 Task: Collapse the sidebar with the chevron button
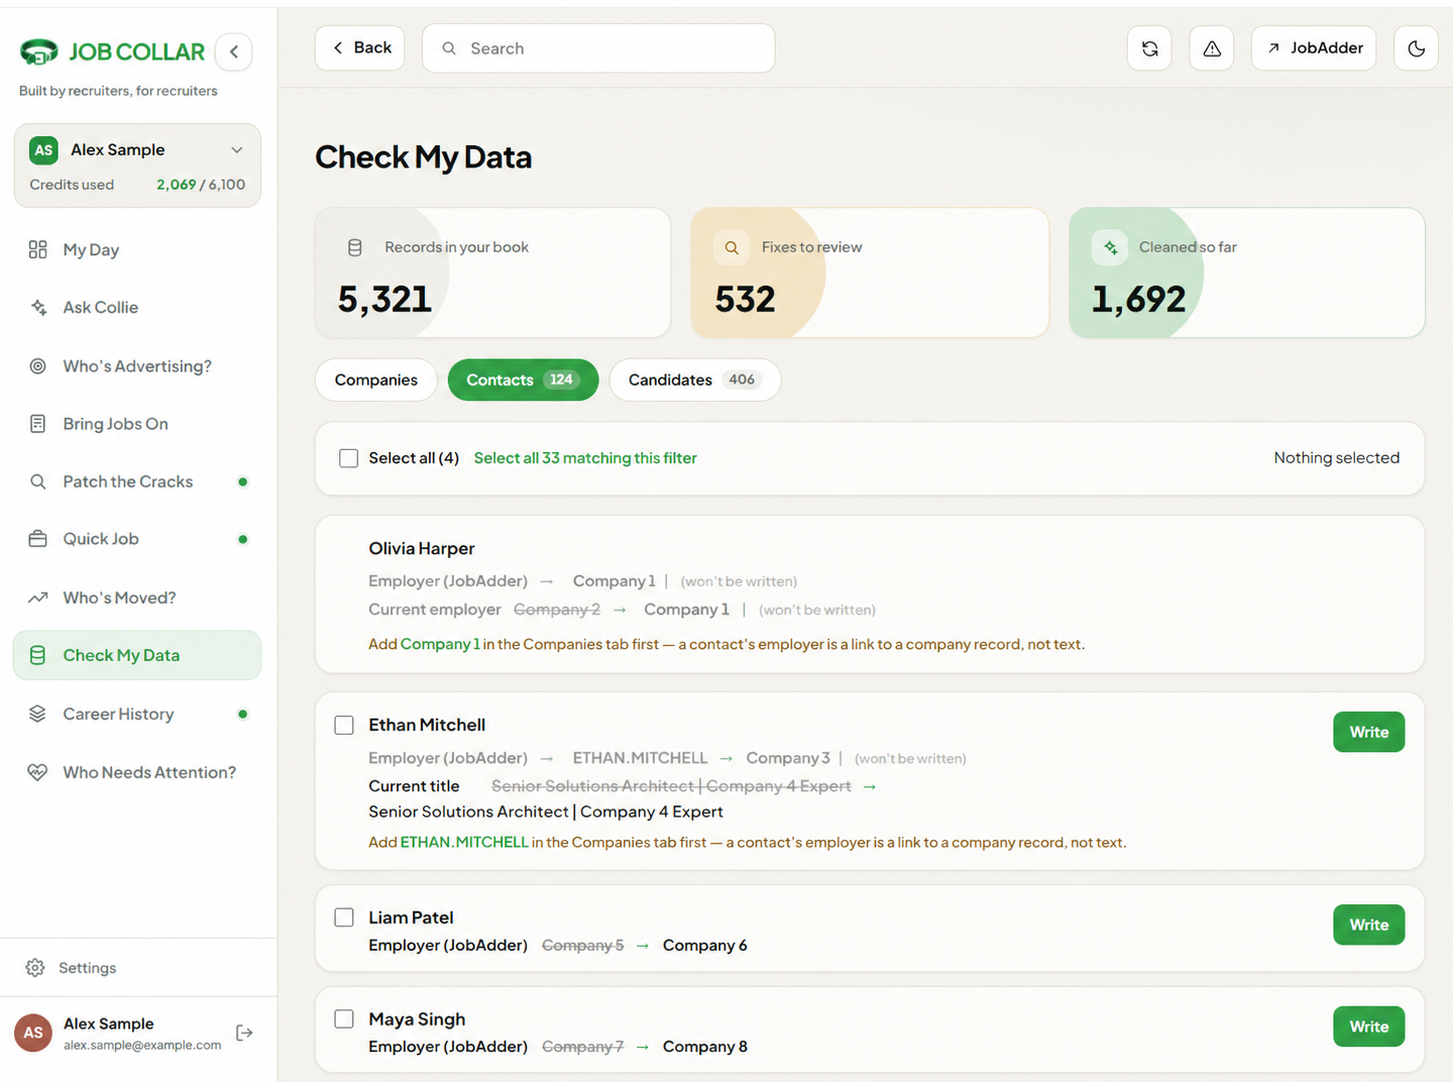(234, 52)
